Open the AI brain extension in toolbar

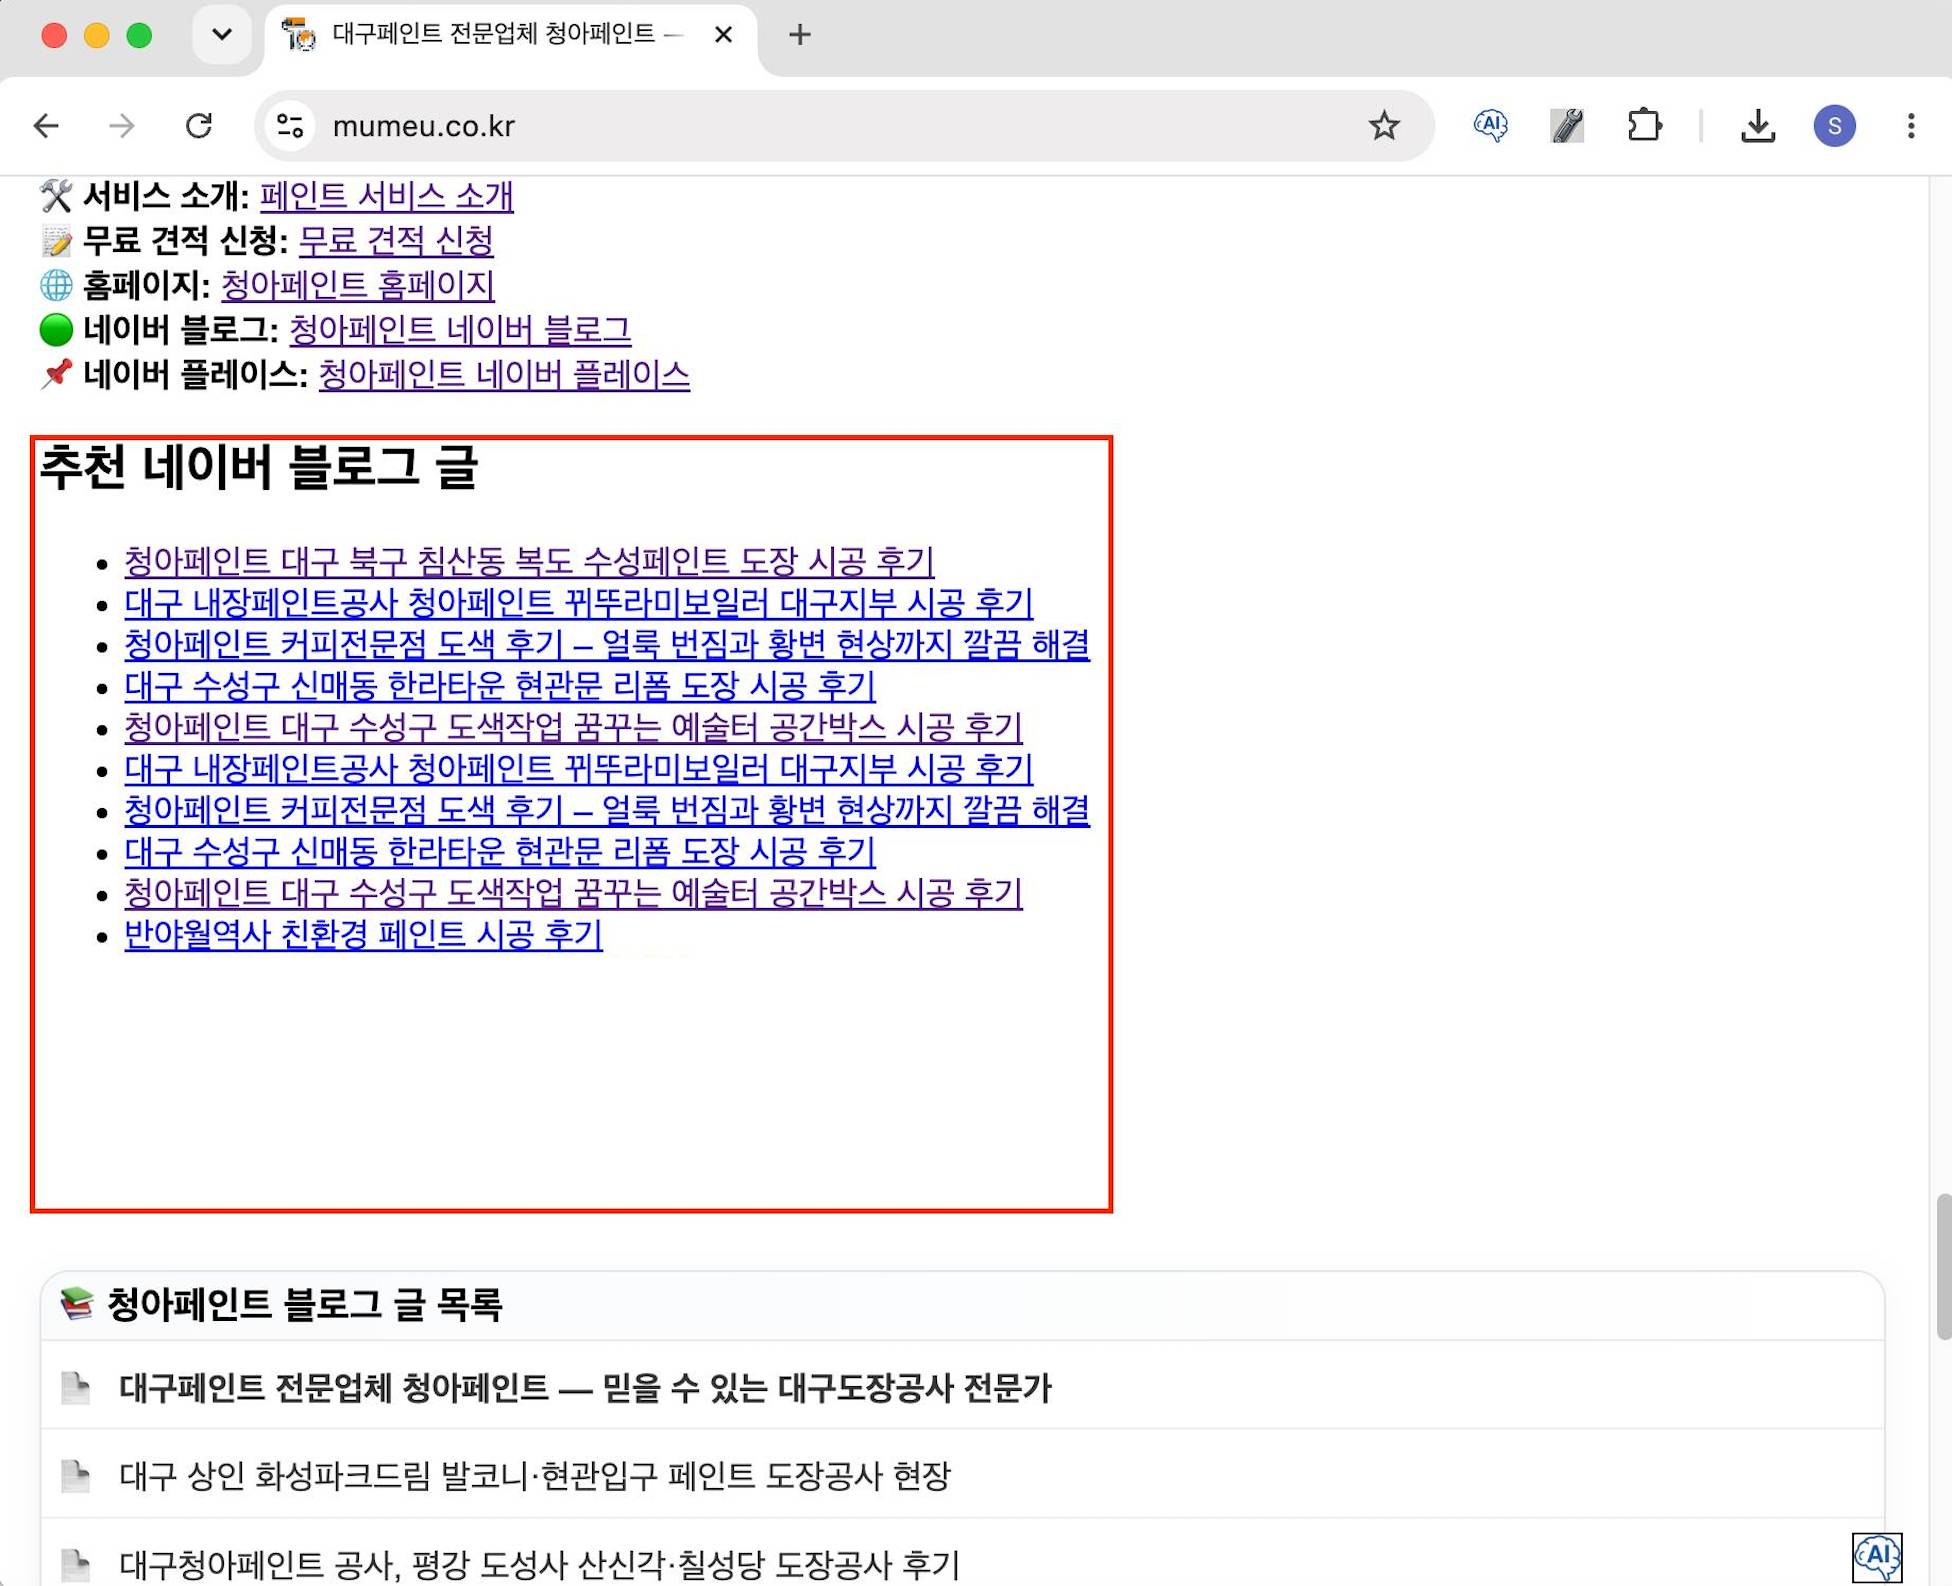point(1490,126)
